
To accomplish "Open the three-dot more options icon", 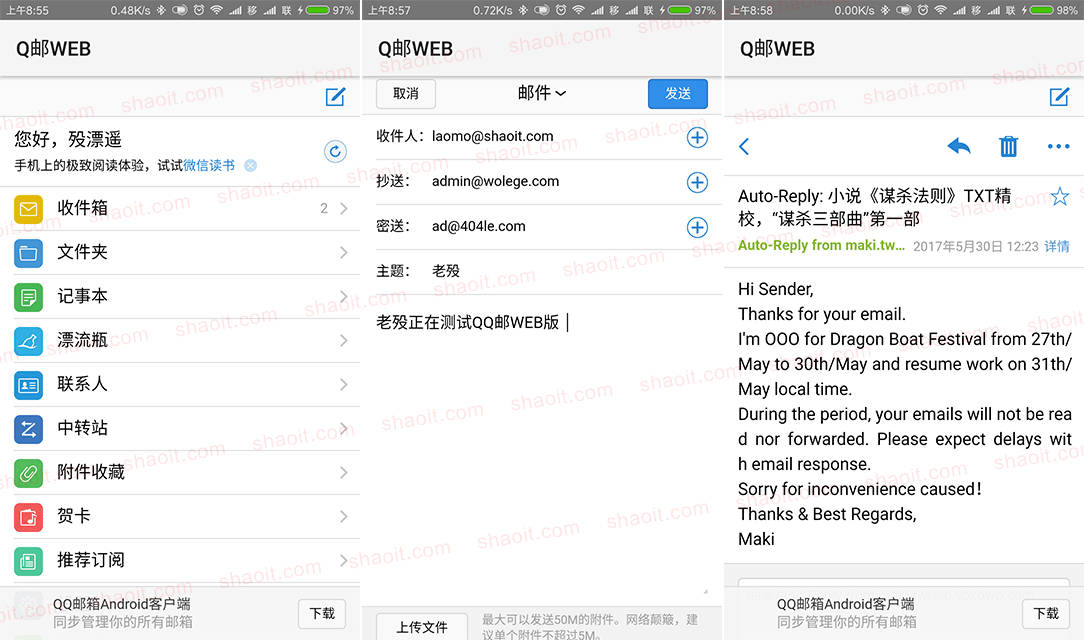I will coord(1058,146).
